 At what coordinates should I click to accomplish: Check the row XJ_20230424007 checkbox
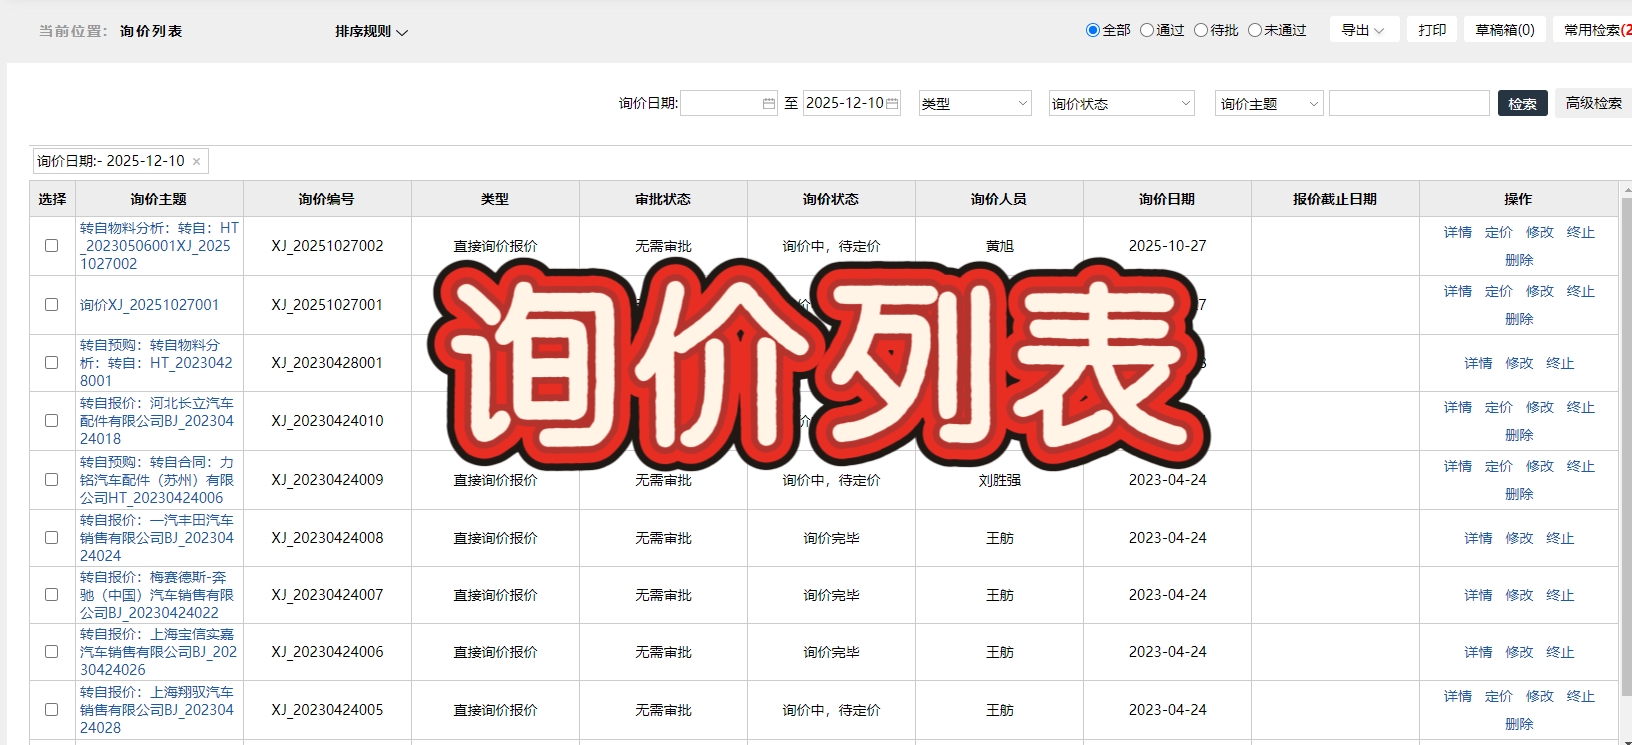pyautogui.click(x=52, y=595)
